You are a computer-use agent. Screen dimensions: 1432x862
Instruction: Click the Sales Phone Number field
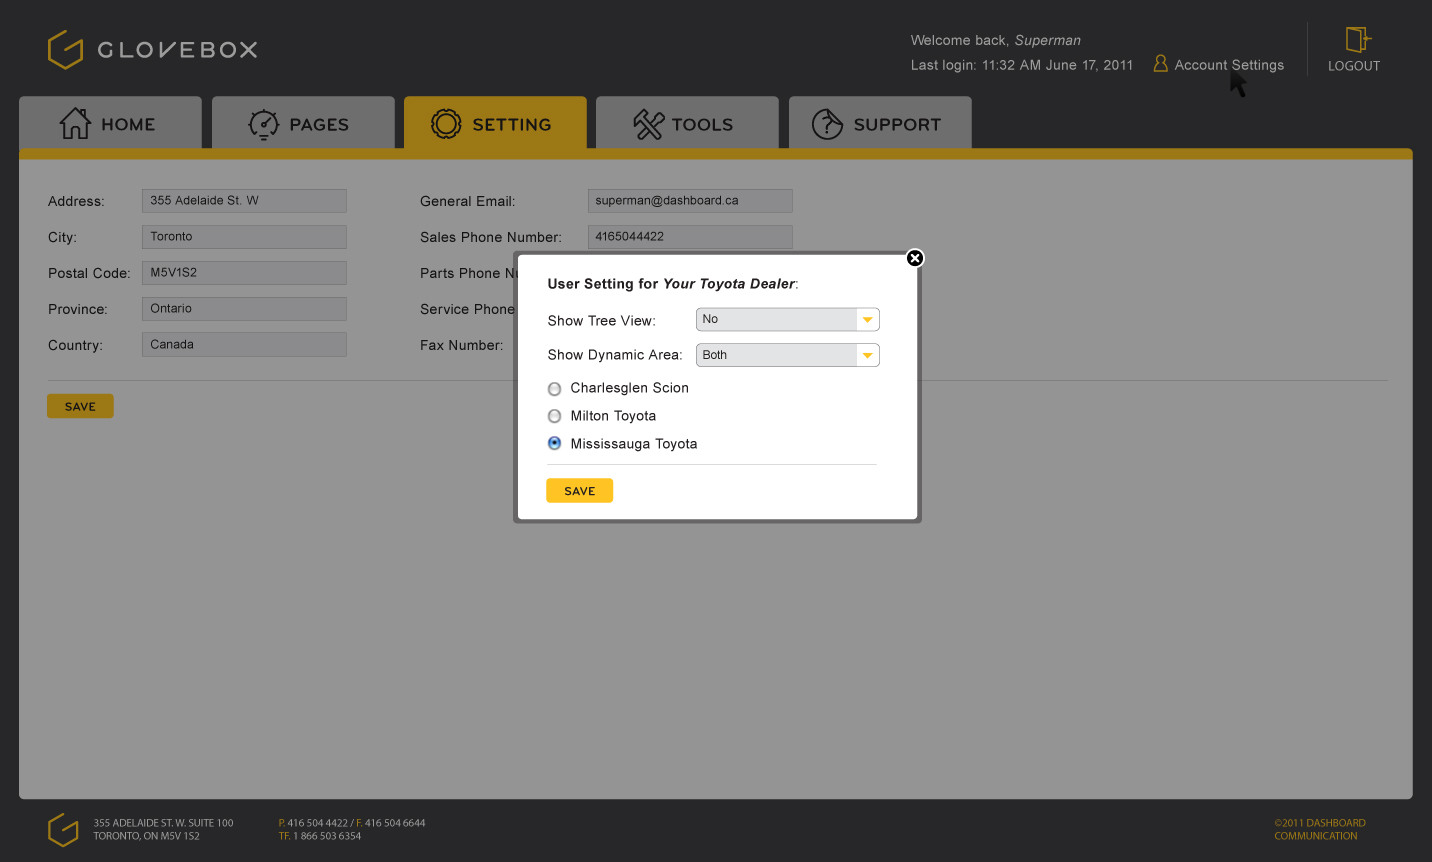click(690, 237)
